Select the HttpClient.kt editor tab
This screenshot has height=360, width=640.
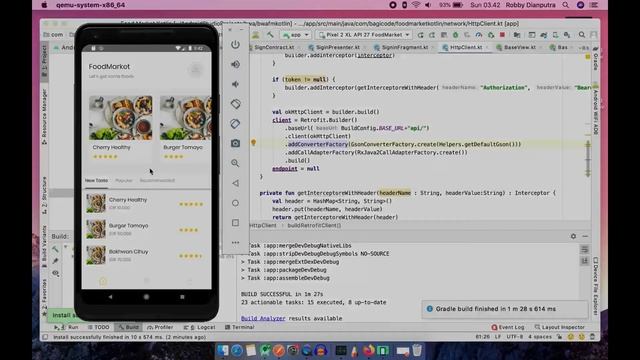pyautogui.click(x=466, y=47)
